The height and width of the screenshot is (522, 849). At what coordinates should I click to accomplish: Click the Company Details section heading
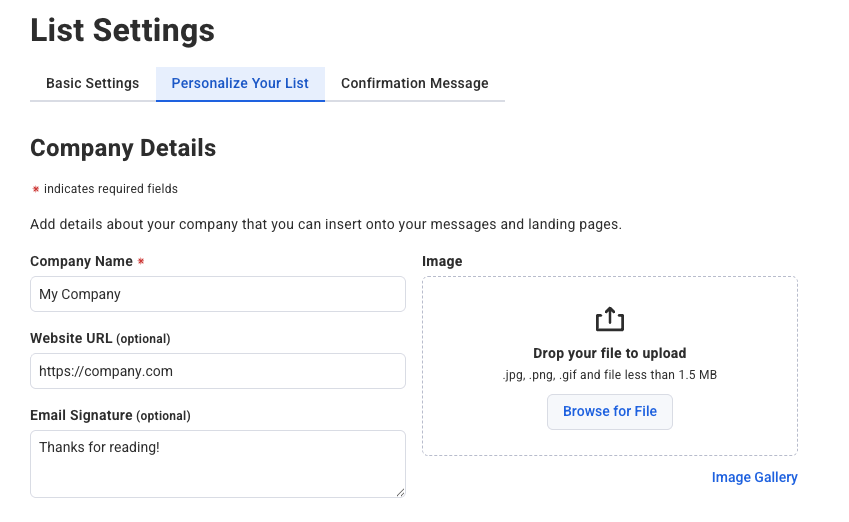(123, 148)
